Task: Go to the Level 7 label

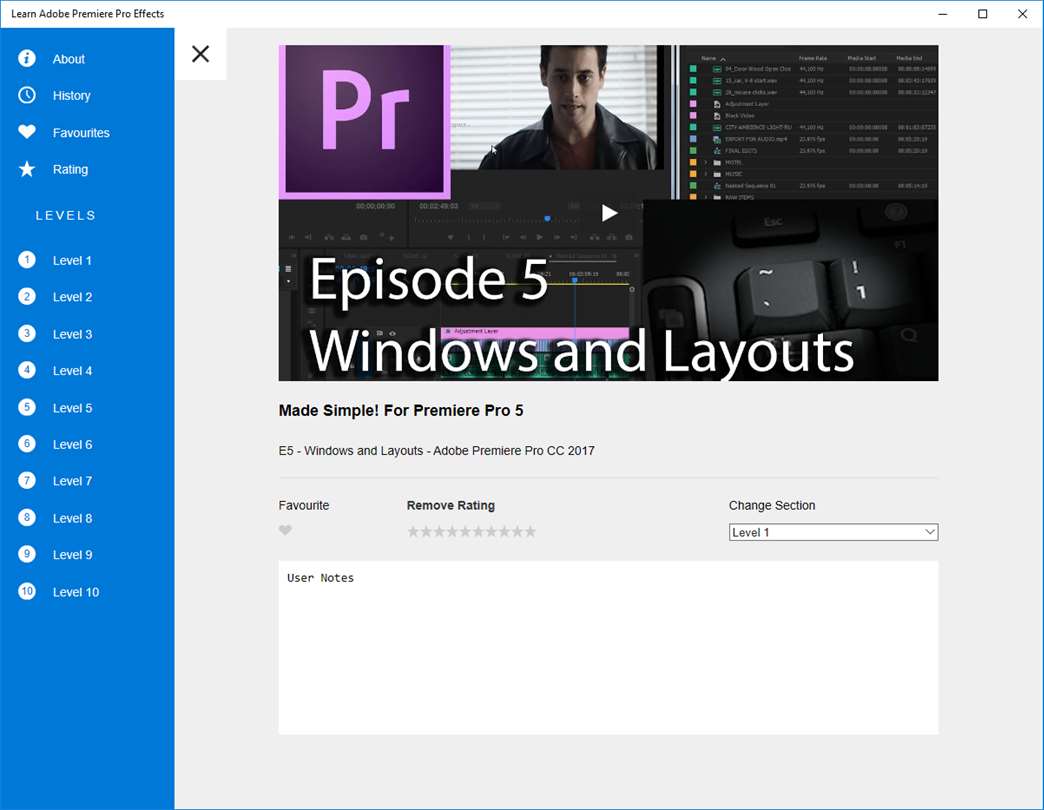Action: [72, 481]
